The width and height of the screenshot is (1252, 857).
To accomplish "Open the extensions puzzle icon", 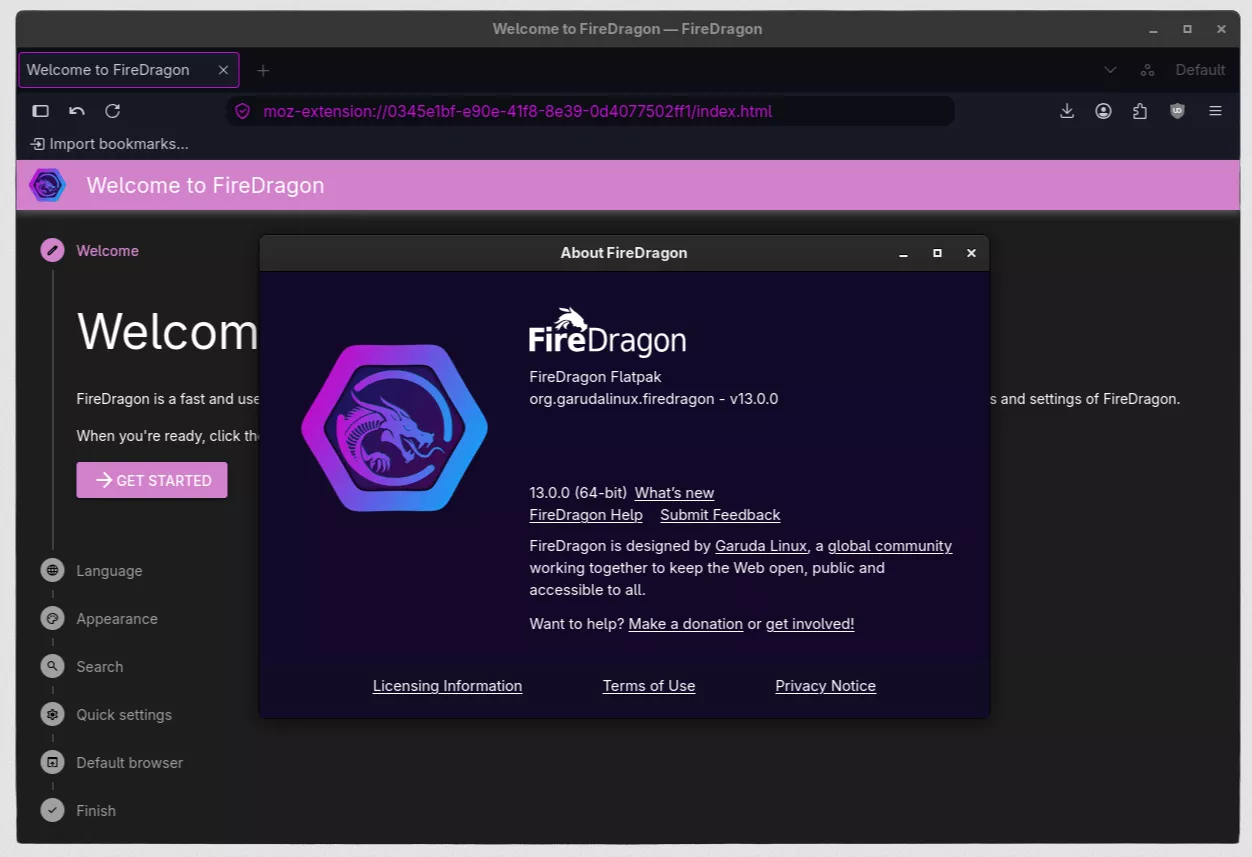I will pos(1140,111).
